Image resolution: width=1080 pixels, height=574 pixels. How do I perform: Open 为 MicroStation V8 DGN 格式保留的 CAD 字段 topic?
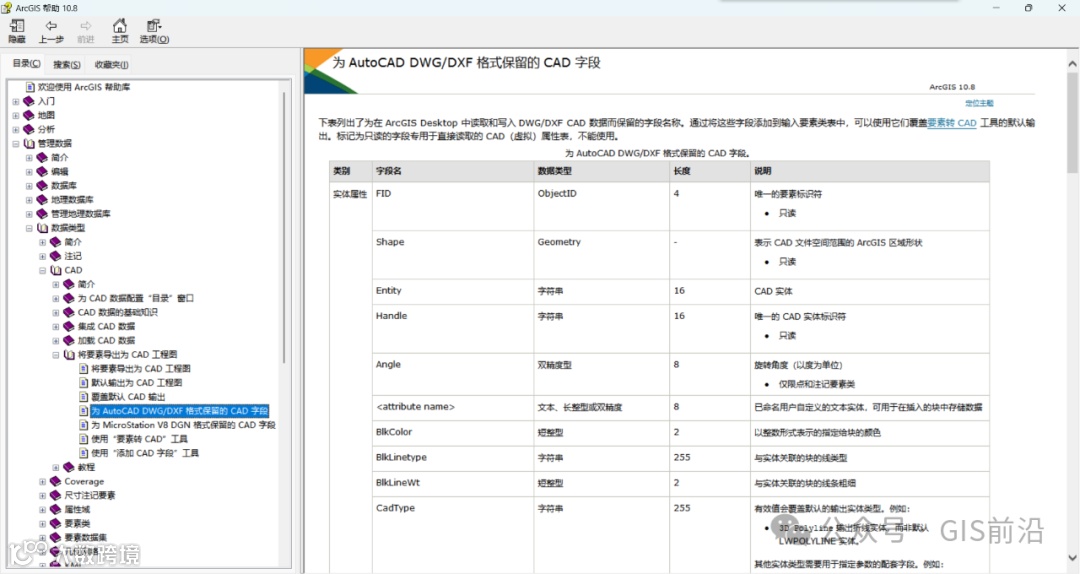coord(183,425)
